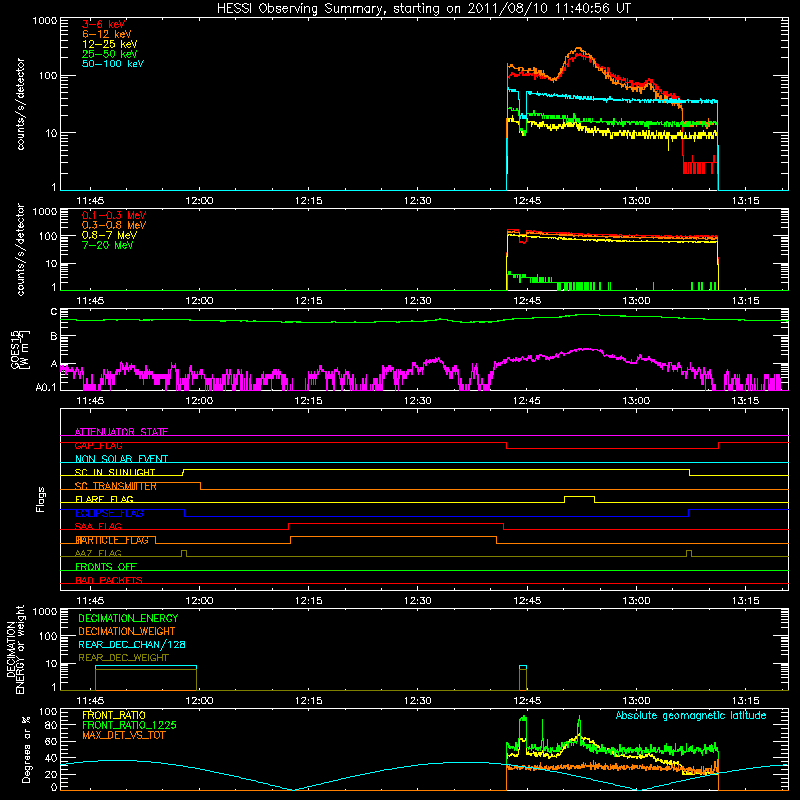Select the GAP_FLAG label
800x800 pixels.
[99, 445]
